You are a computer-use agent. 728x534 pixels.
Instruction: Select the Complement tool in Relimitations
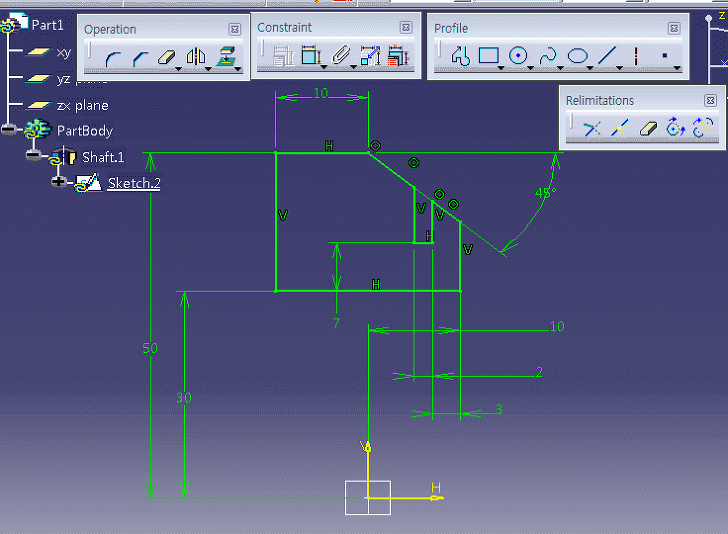(703, 127)
